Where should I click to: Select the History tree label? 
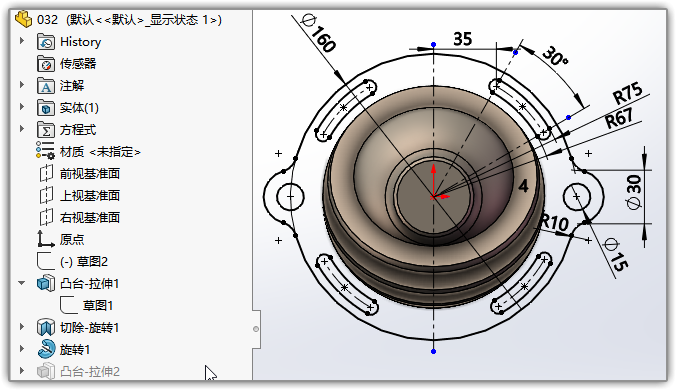tap(81, 42)
